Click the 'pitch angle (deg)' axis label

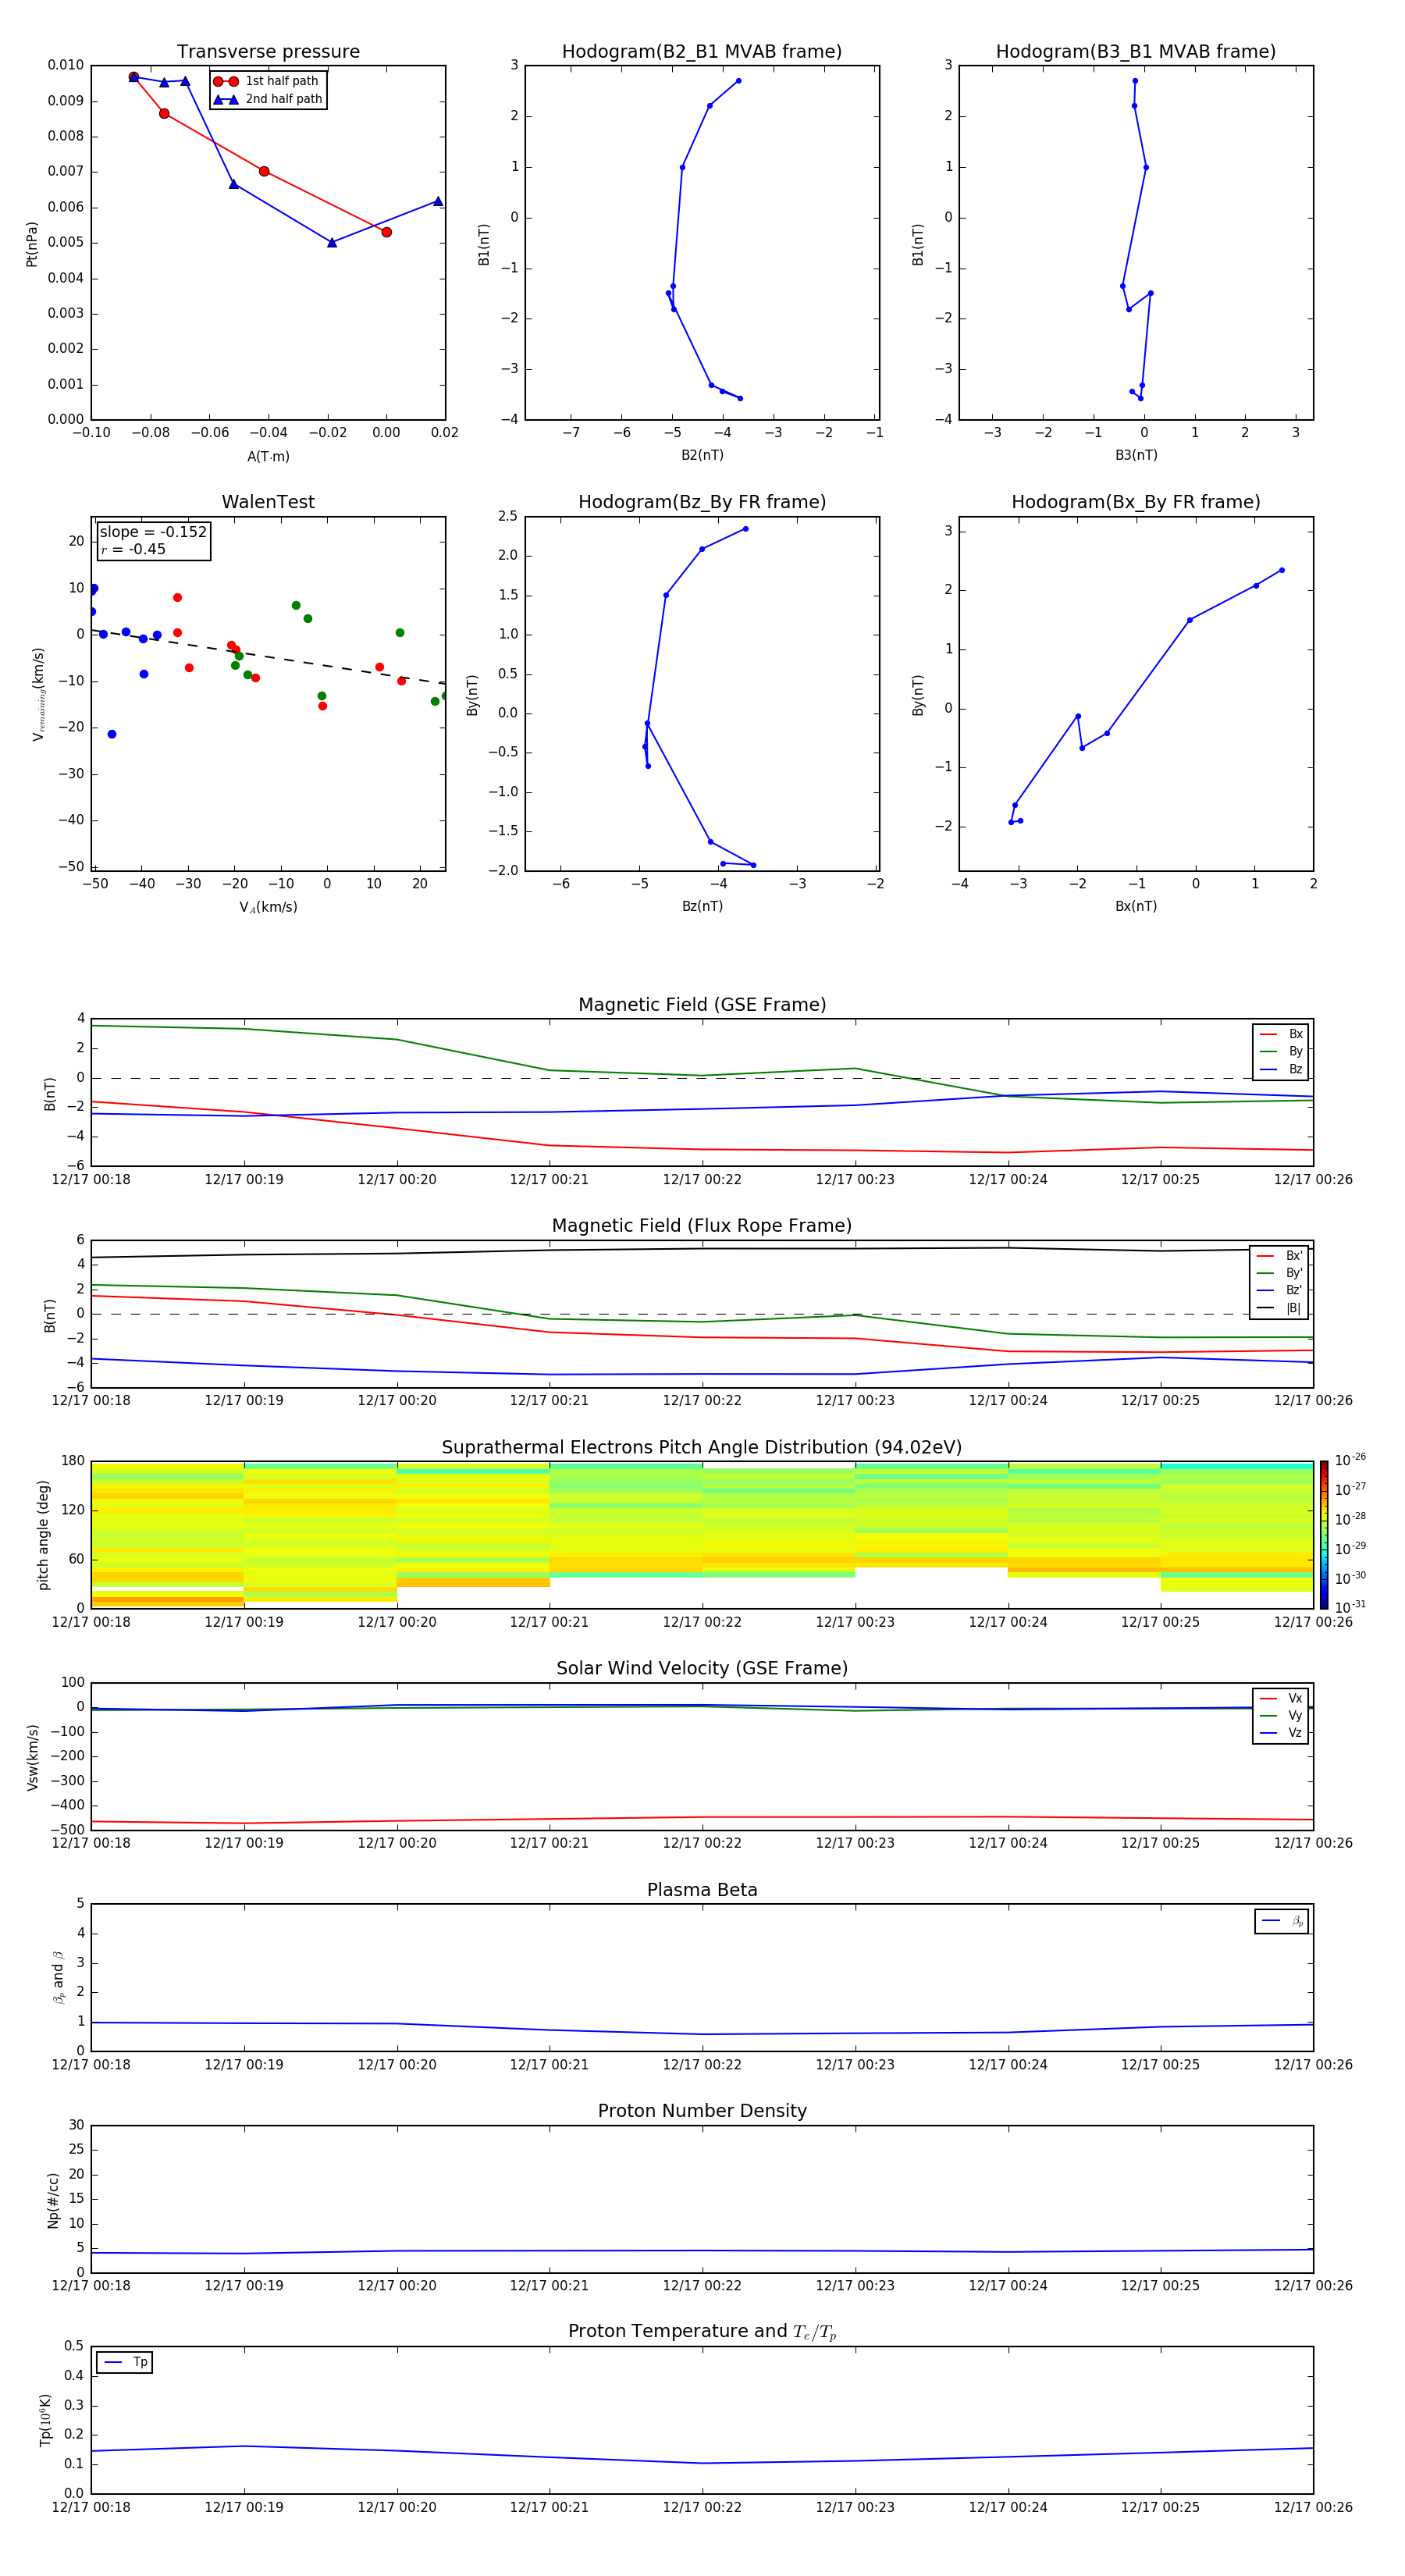coord(43,1535)
